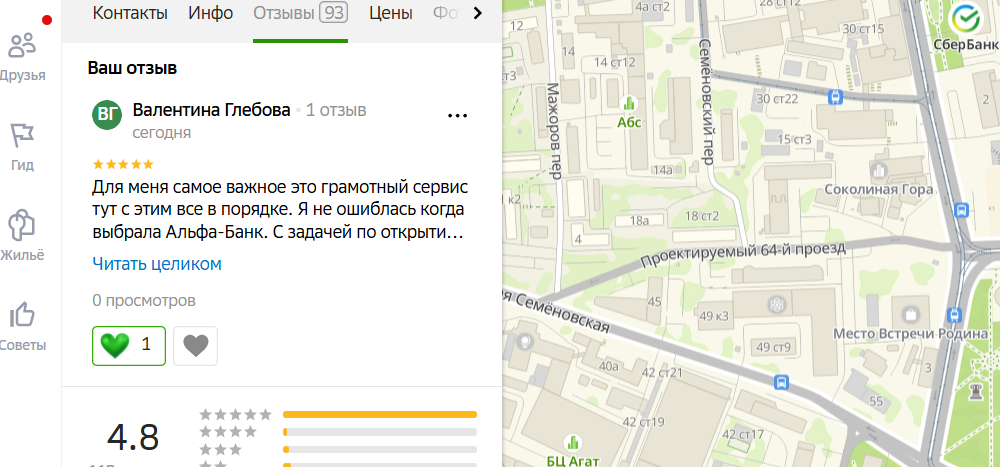The width and height of the screenshot is (1000, 467).
Task: Click bus stop icon above Место Встречи Родина
Action: point(954,315)
